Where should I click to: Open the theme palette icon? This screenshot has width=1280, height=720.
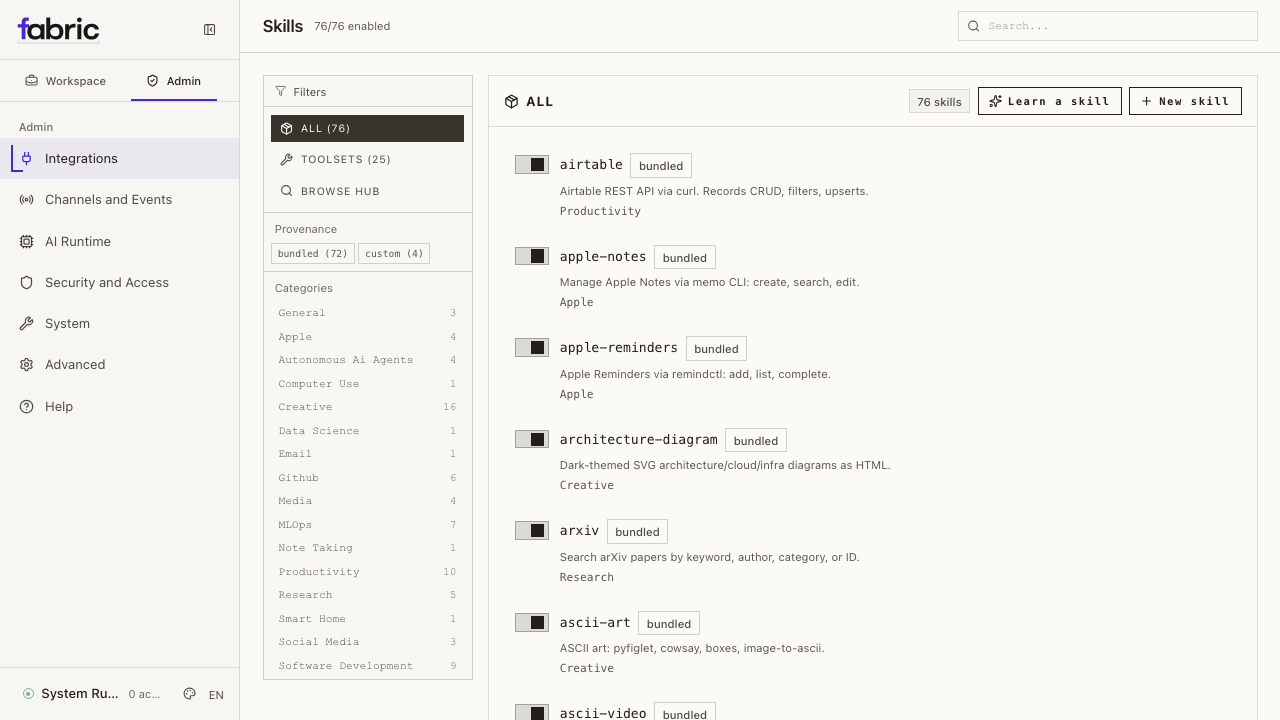tap(190, 694)
